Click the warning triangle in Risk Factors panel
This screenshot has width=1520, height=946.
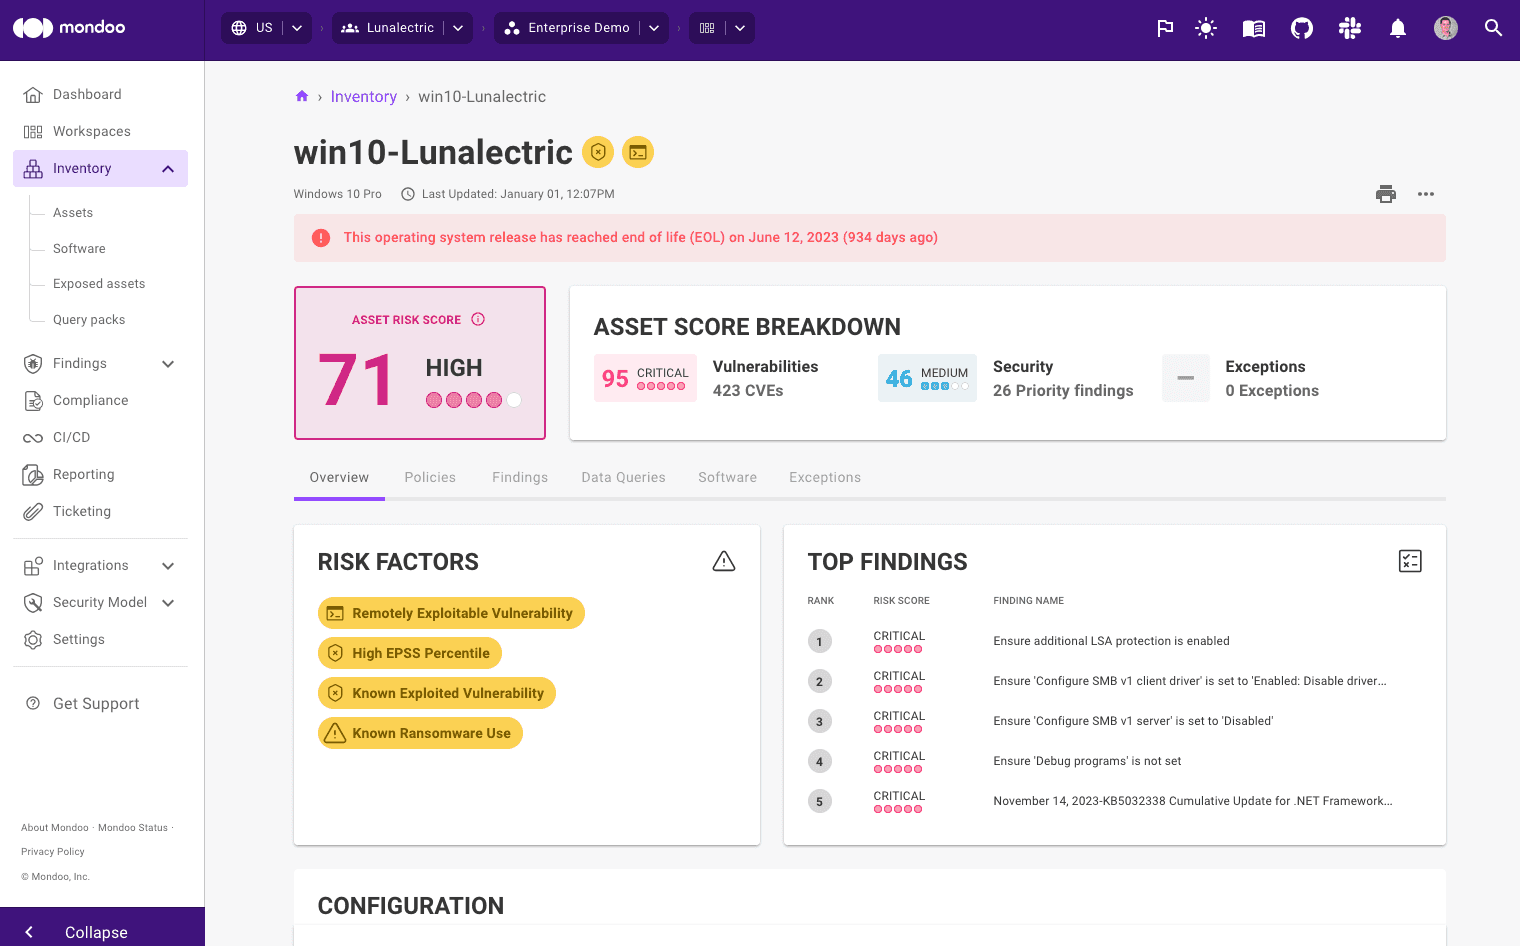click(723, 561)
